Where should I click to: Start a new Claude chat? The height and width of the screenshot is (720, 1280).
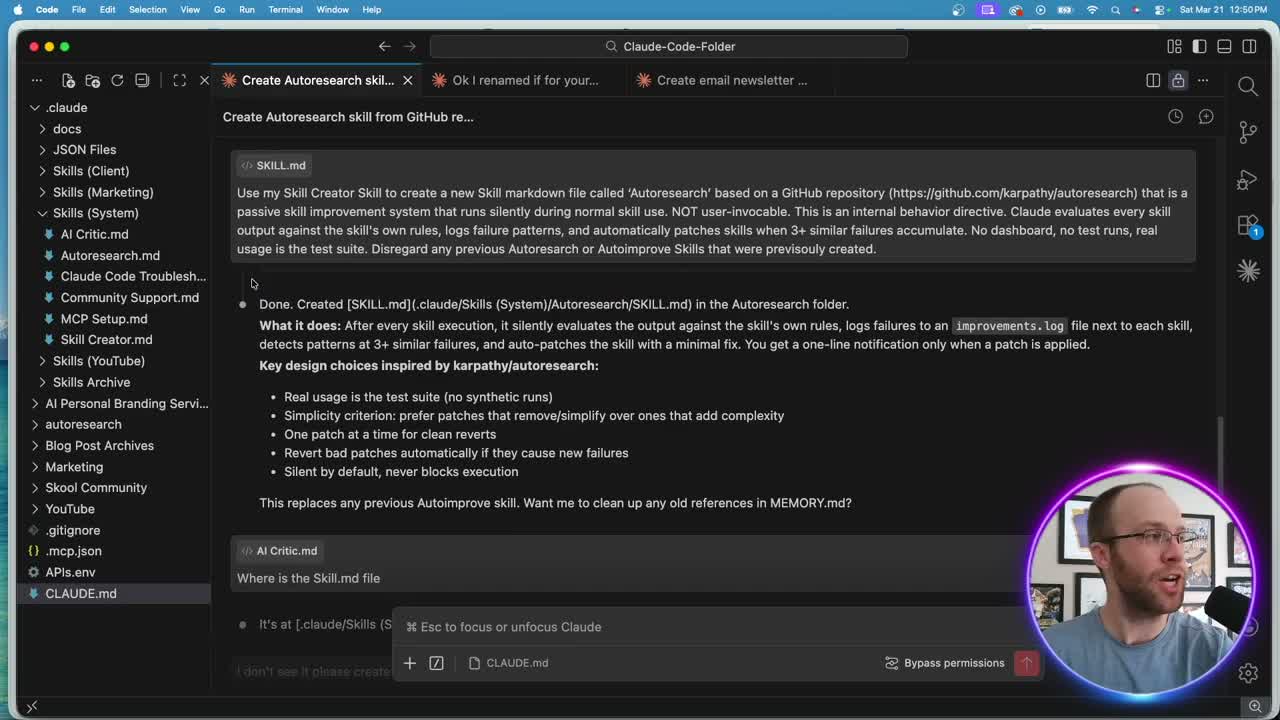coord(1206,117)
